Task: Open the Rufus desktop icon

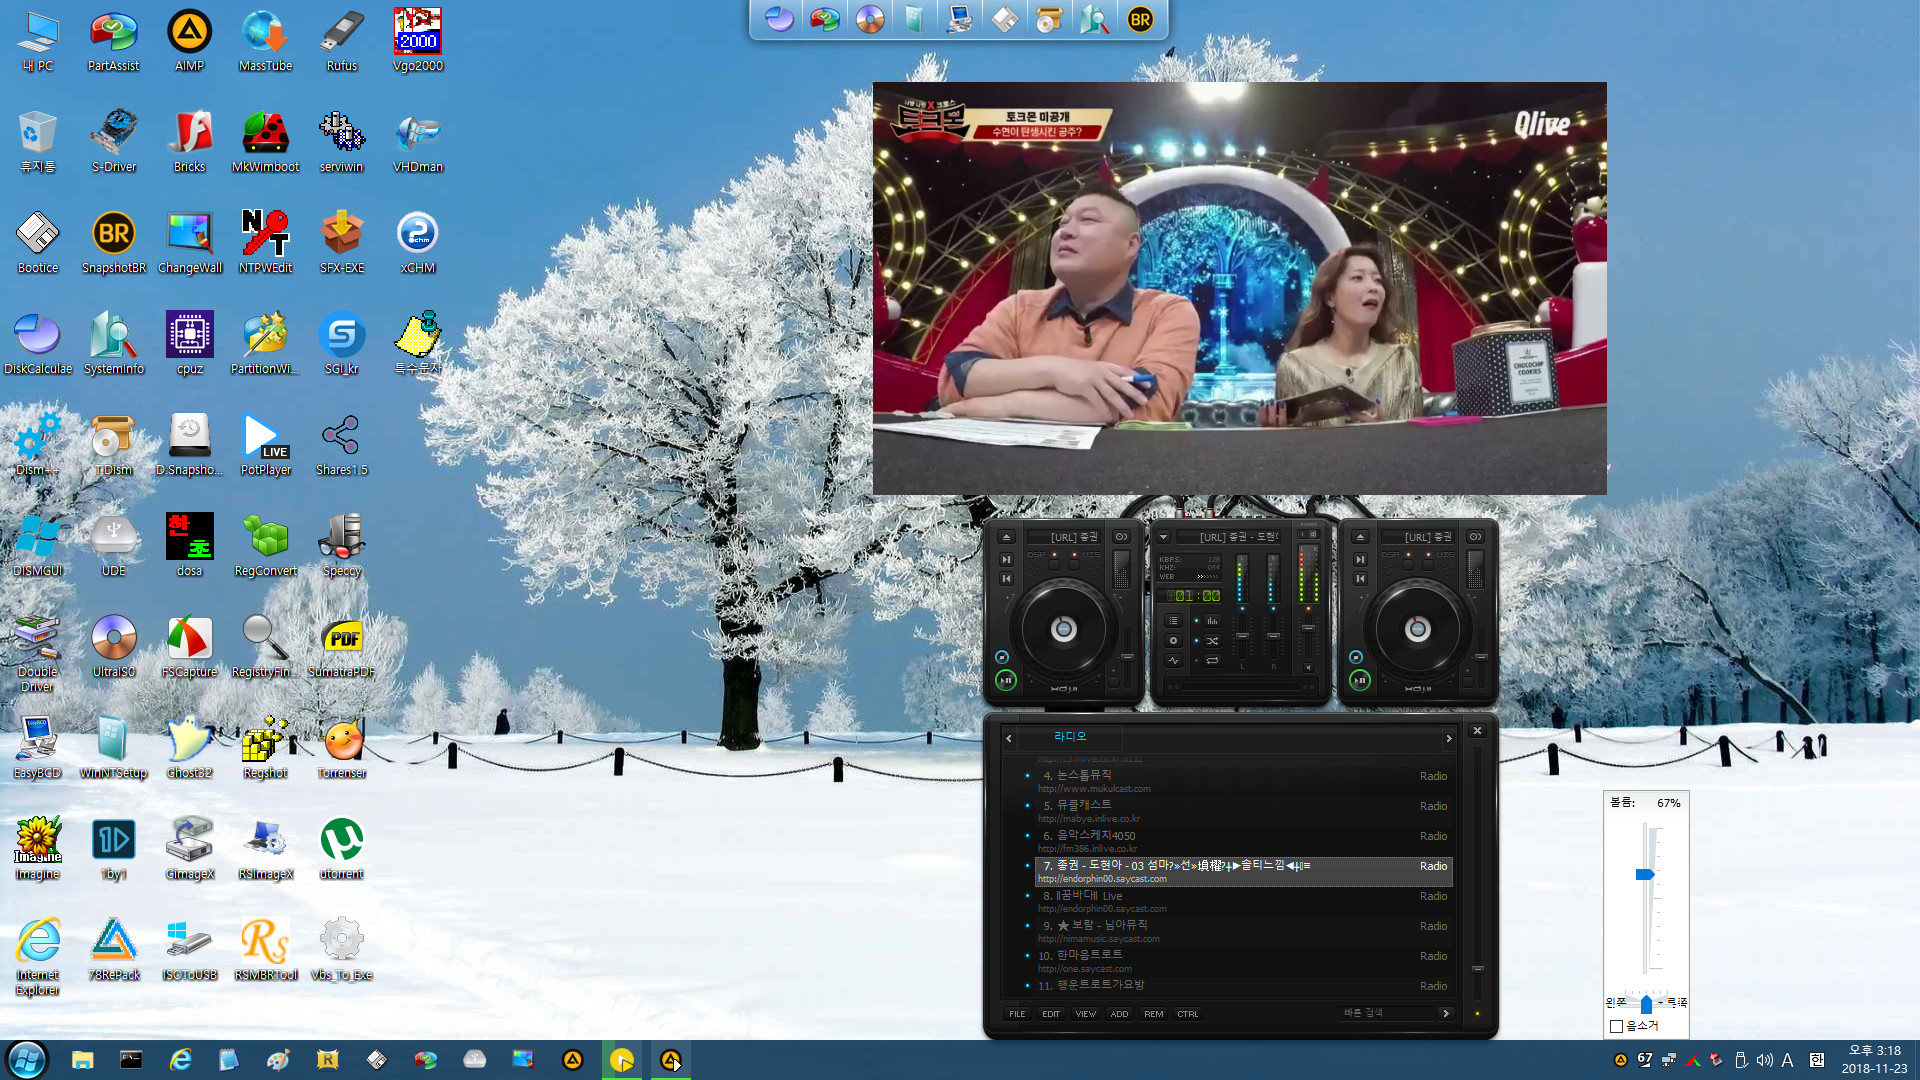Action: (x=341, y=41)
